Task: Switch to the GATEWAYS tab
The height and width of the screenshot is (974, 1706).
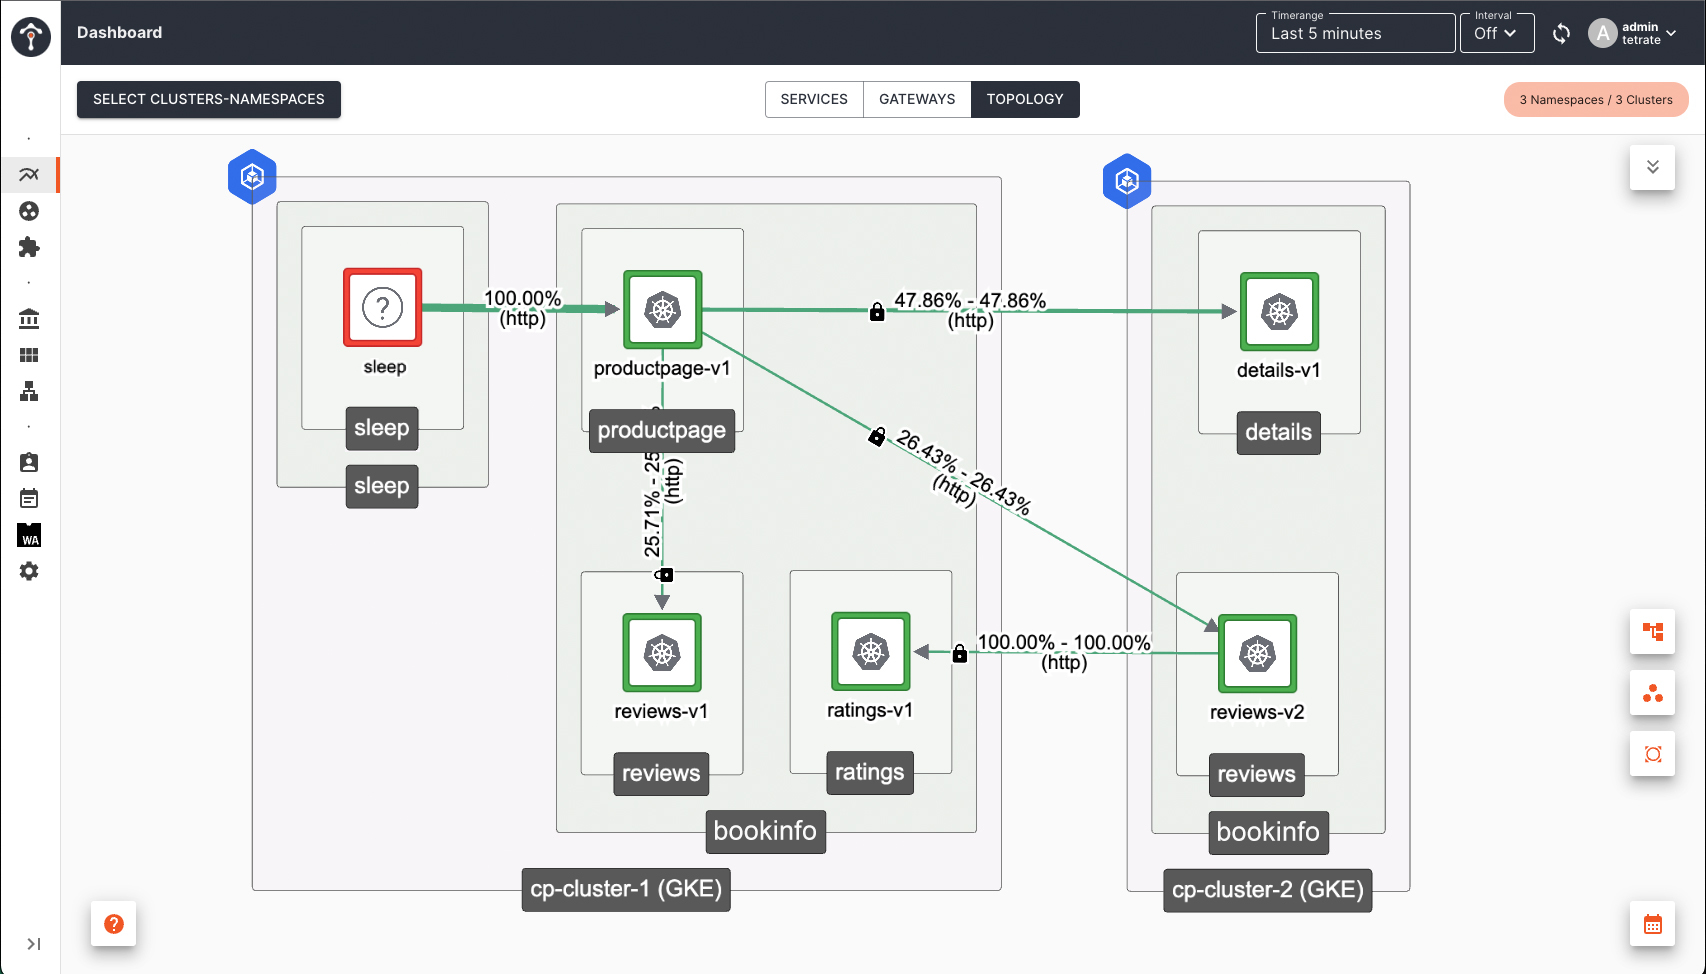Action: coord(917,99)
